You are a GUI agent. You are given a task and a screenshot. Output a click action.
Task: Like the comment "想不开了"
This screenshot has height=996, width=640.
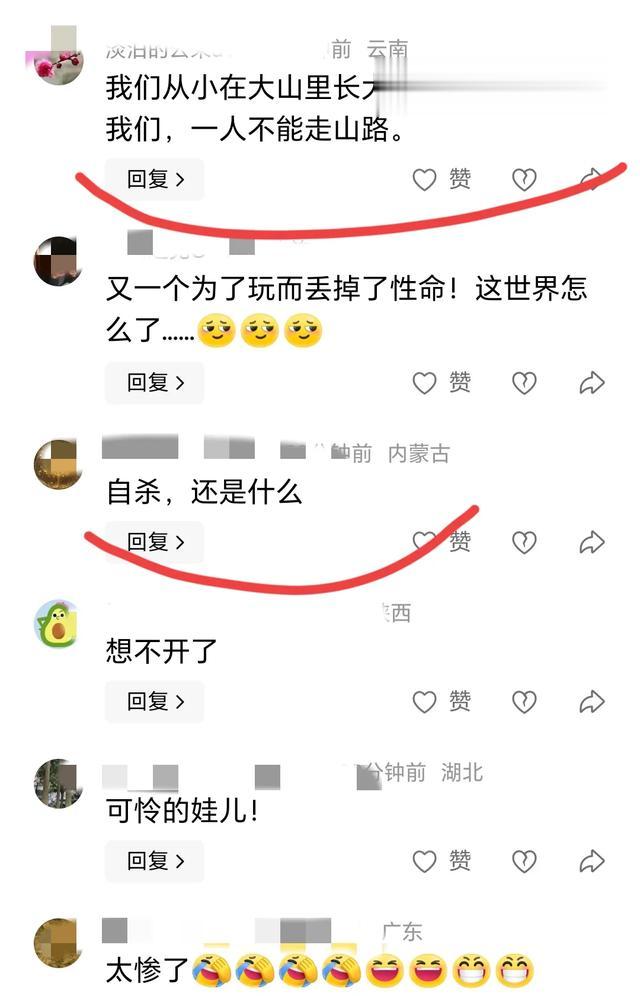tap(441, 701)
